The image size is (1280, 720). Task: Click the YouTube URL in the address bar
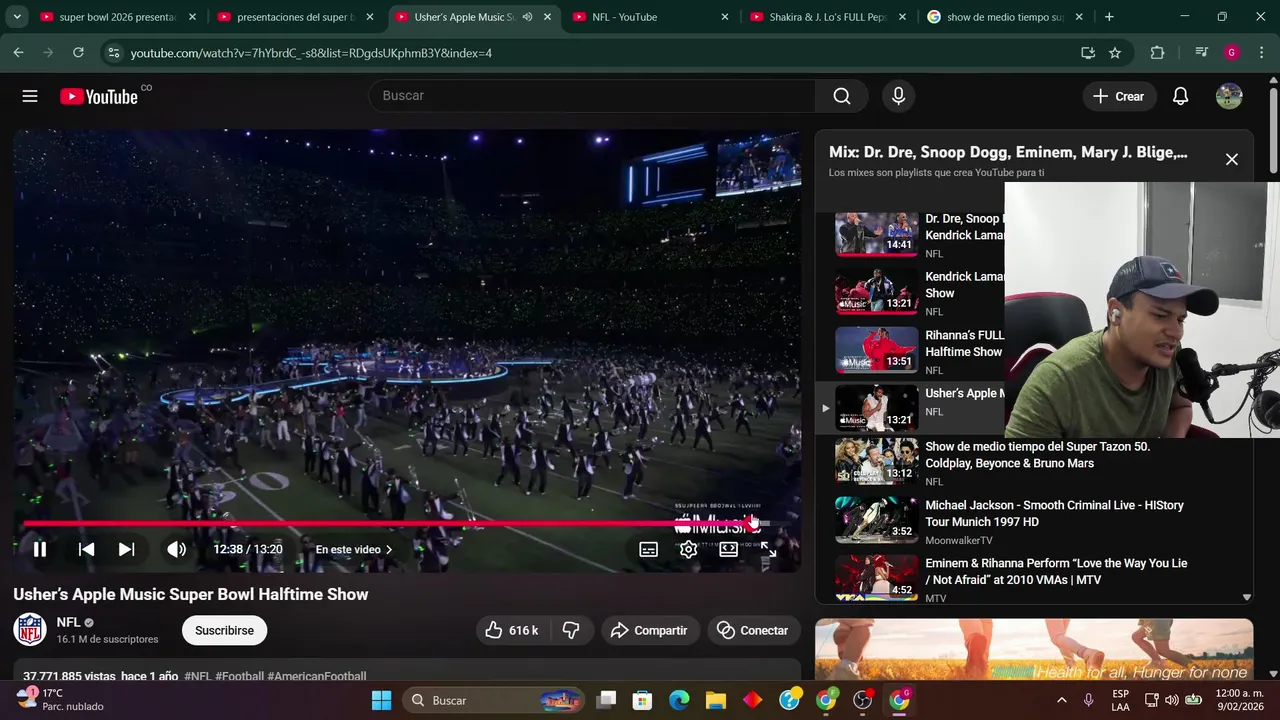[311, 53]
